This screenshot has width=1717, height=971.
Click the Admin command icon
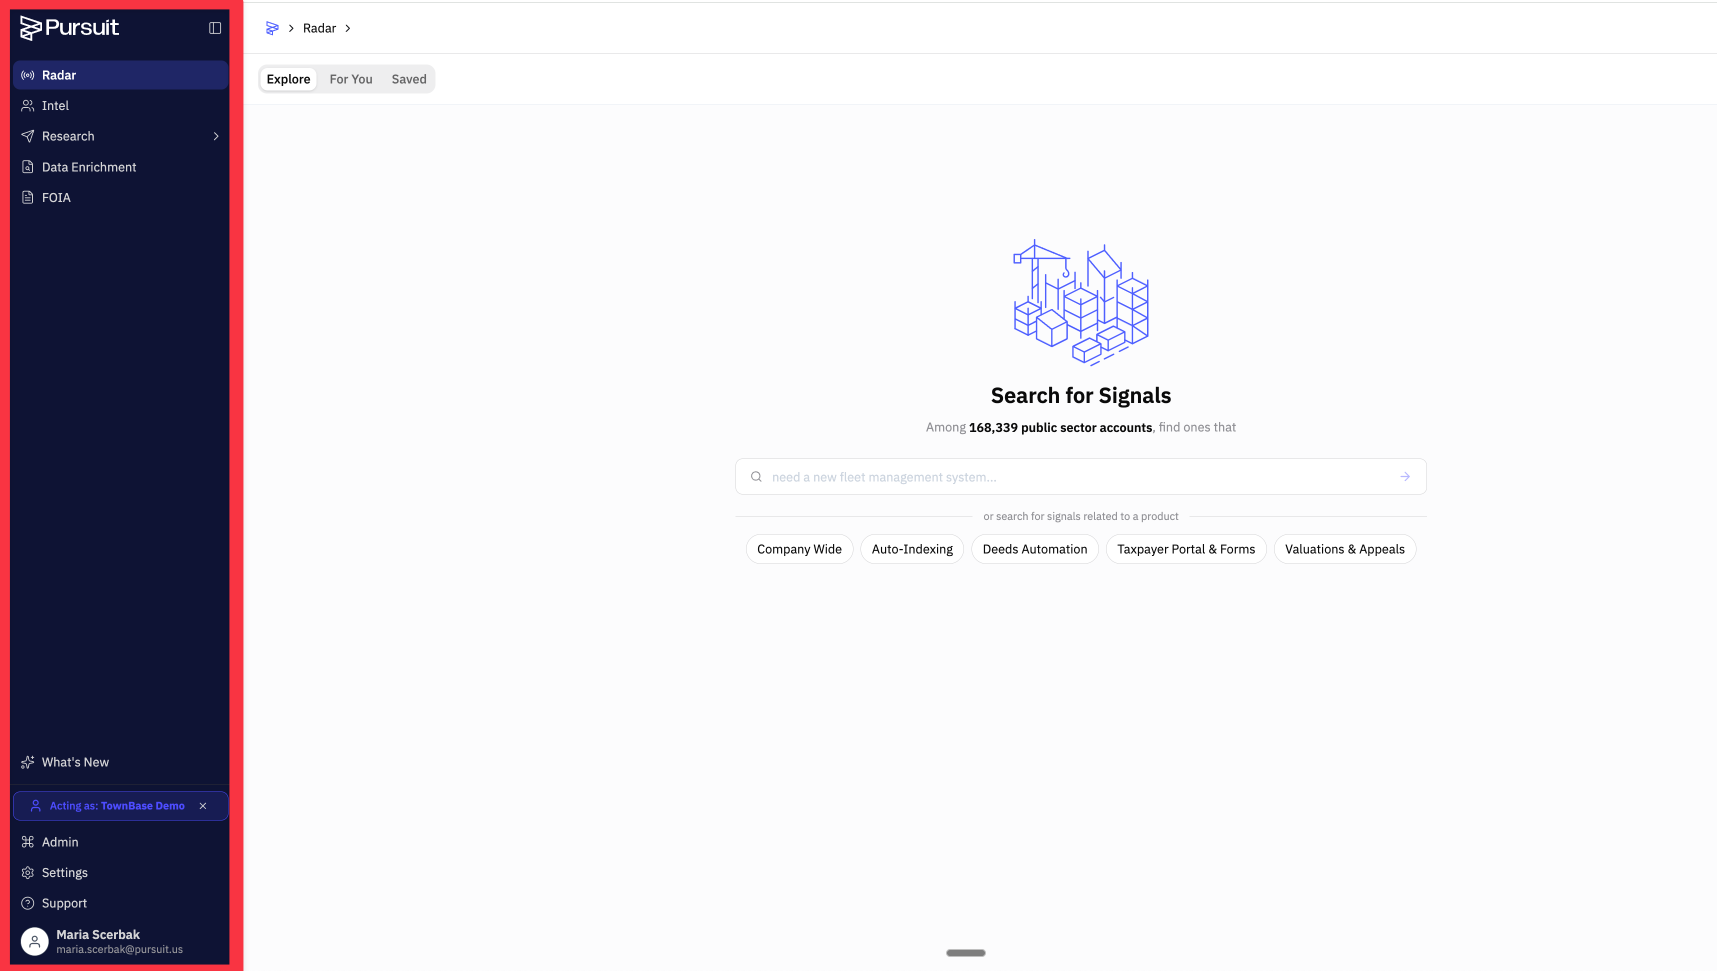tap(28, 842)
